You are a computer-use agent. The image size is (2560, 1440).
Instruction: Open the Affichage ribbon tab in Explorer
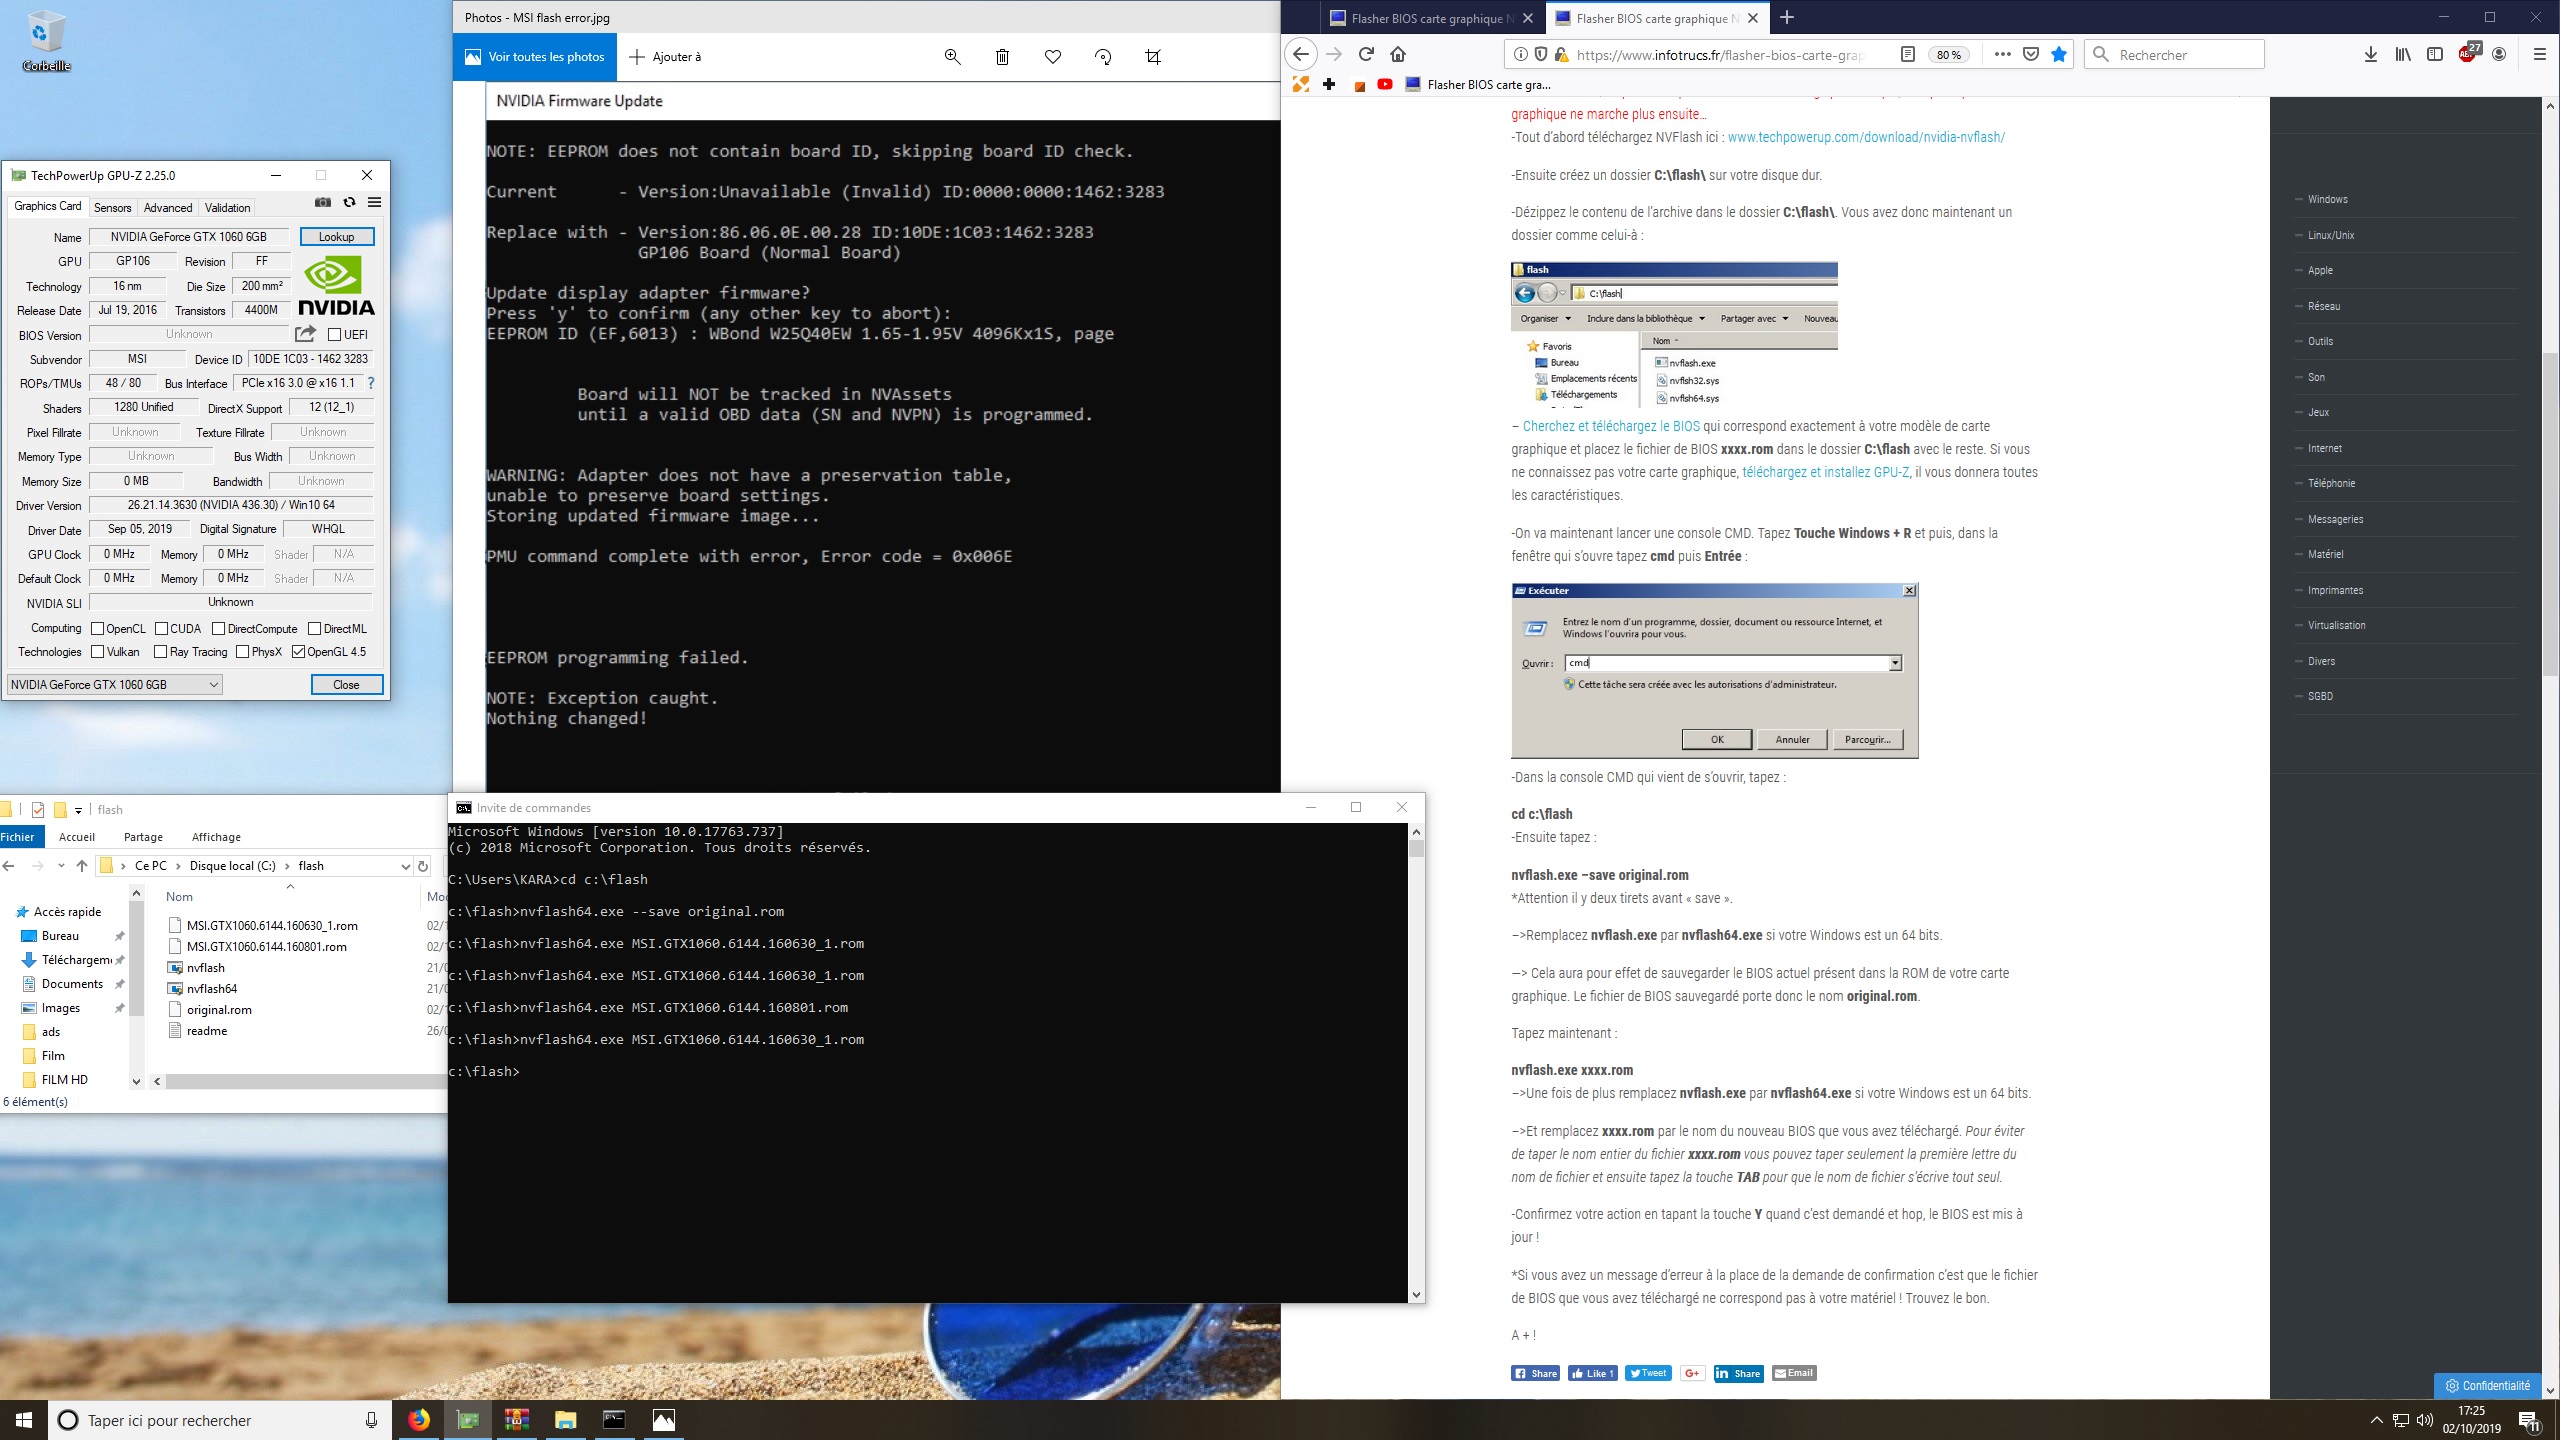point(216,837)
